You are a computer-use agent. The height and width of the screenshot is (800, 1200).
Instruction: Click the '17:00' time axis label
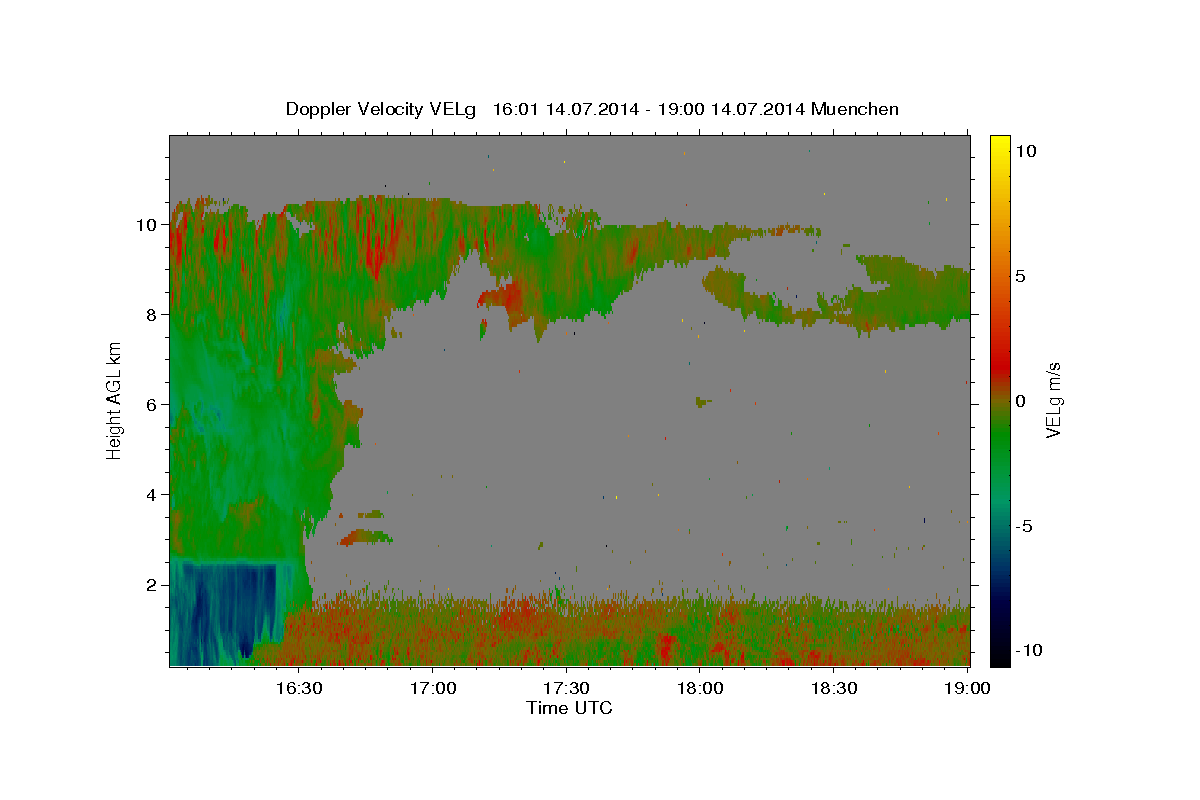(x=433, y=688)
